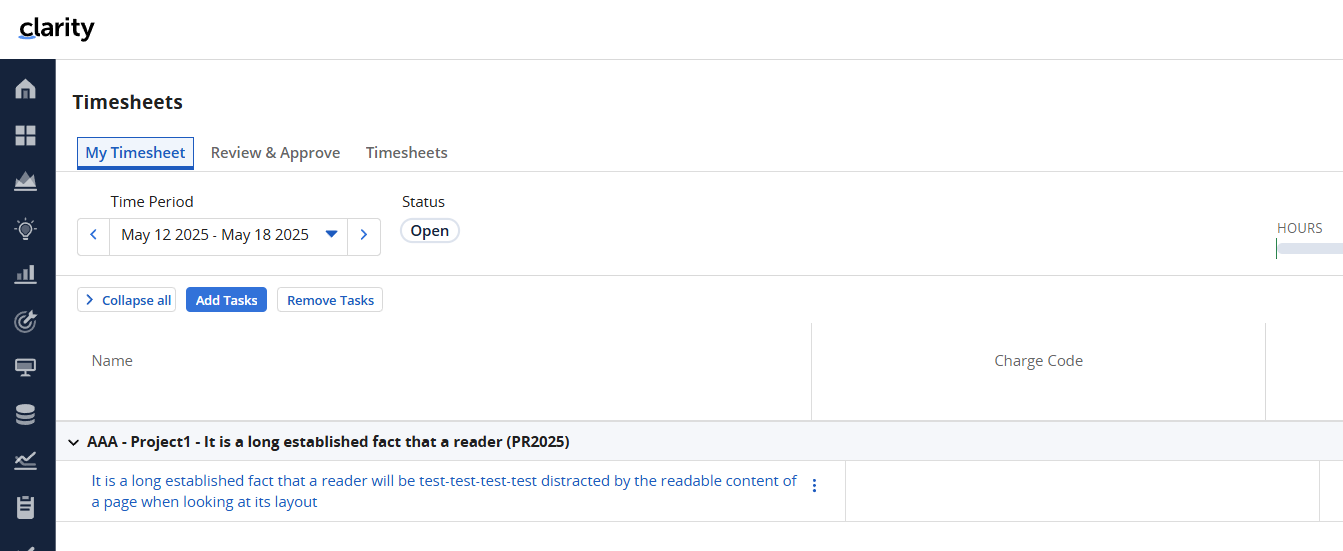Open the lightbulb ideas icon
The width and height of the screenshot is (1343, 551).
(x=25, y=228)
